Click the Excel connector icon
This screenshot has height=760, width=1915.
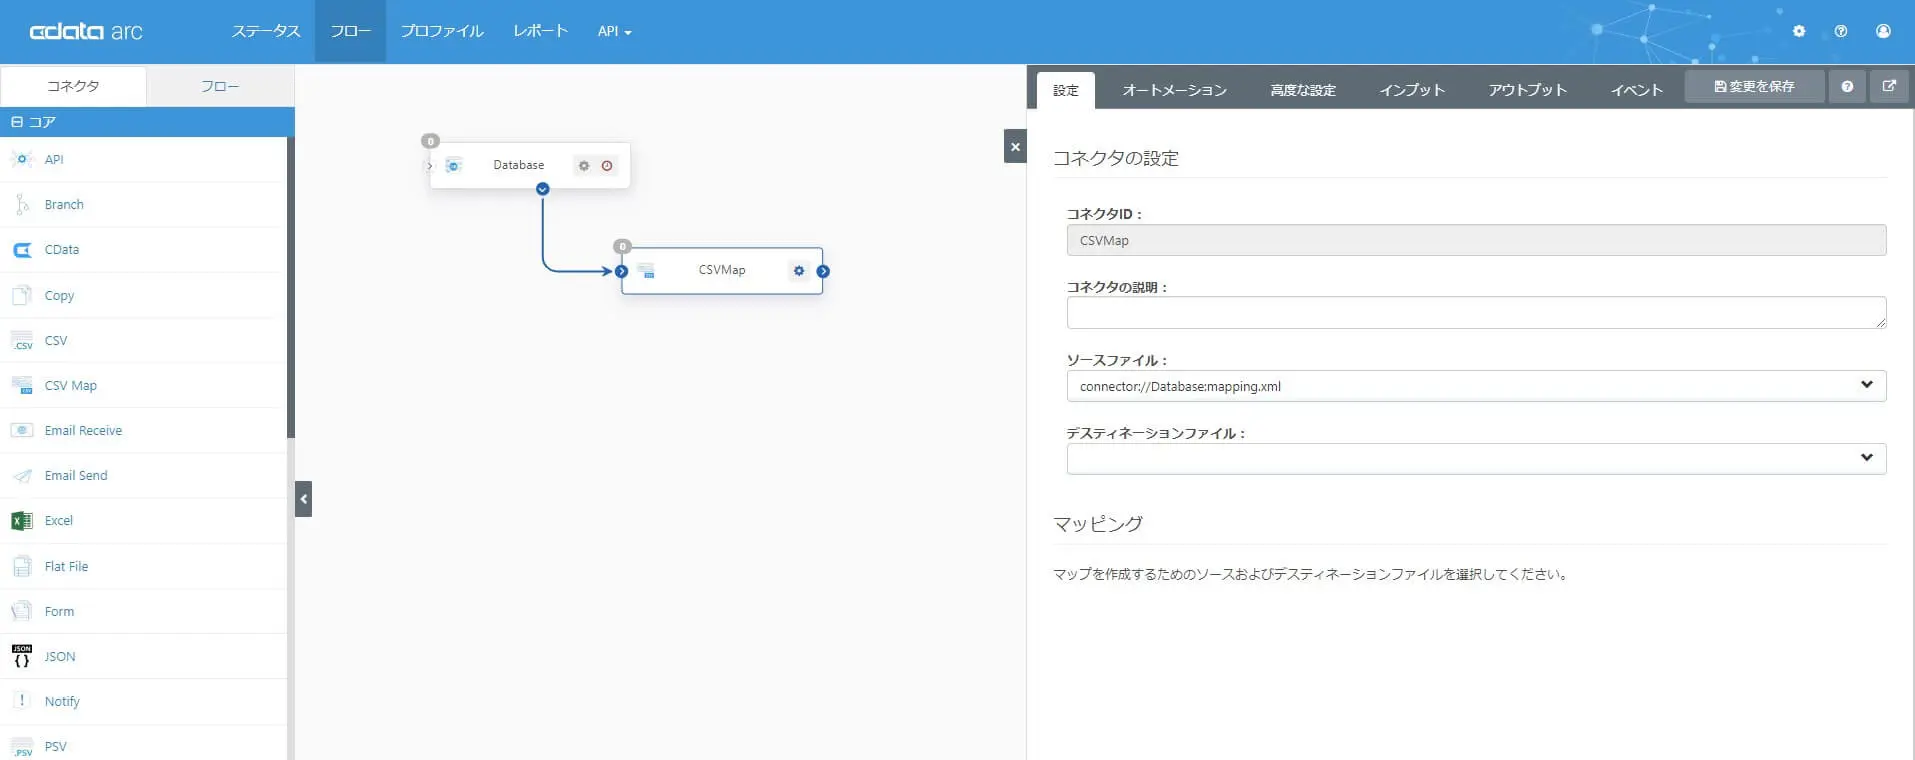click(22, 521)
